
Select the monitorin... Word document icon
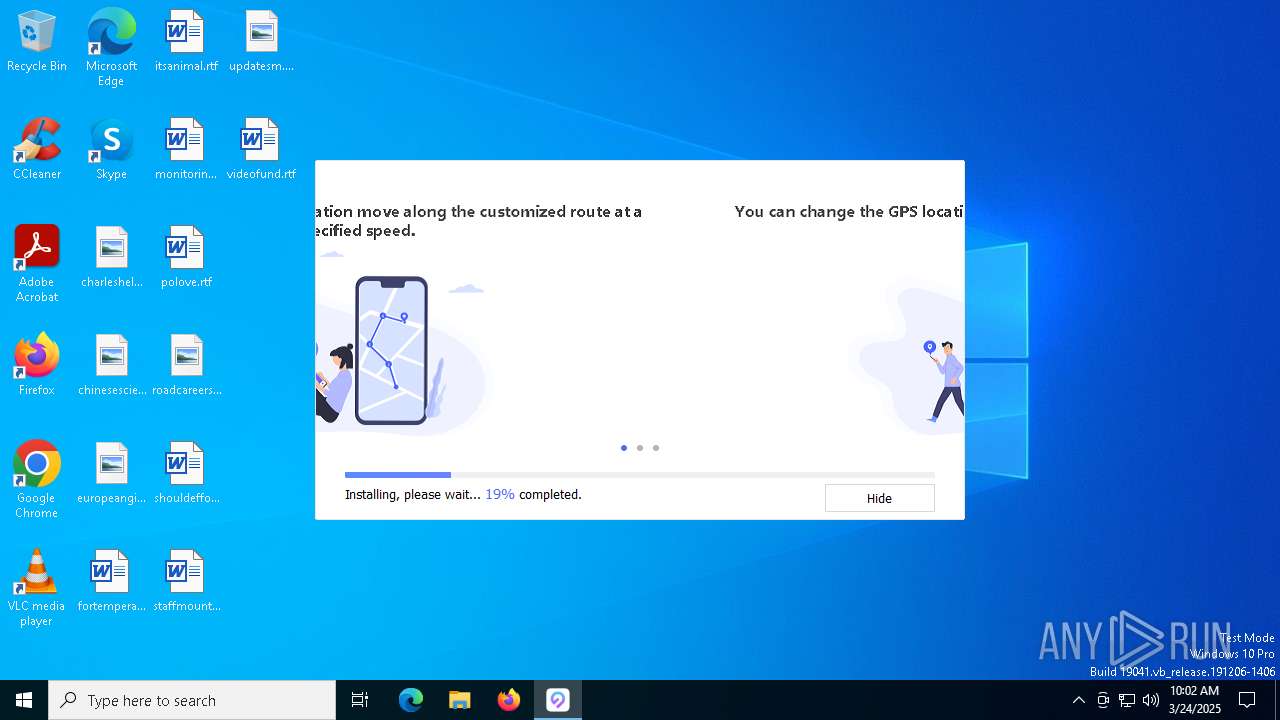coord(186,150)
